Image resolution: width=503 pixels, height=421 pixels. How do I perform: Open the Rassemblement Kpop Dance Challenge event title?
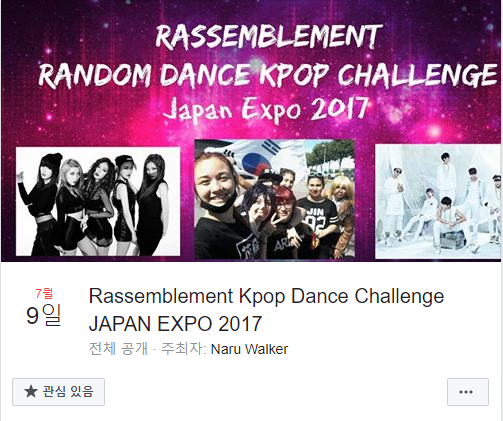click(266, 310)
